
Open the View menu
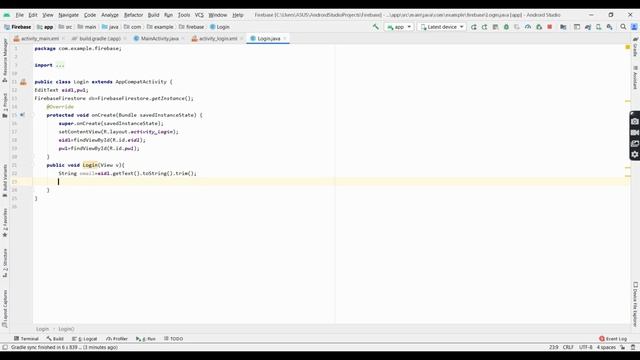pyautogui.click(x=48, y=15)
